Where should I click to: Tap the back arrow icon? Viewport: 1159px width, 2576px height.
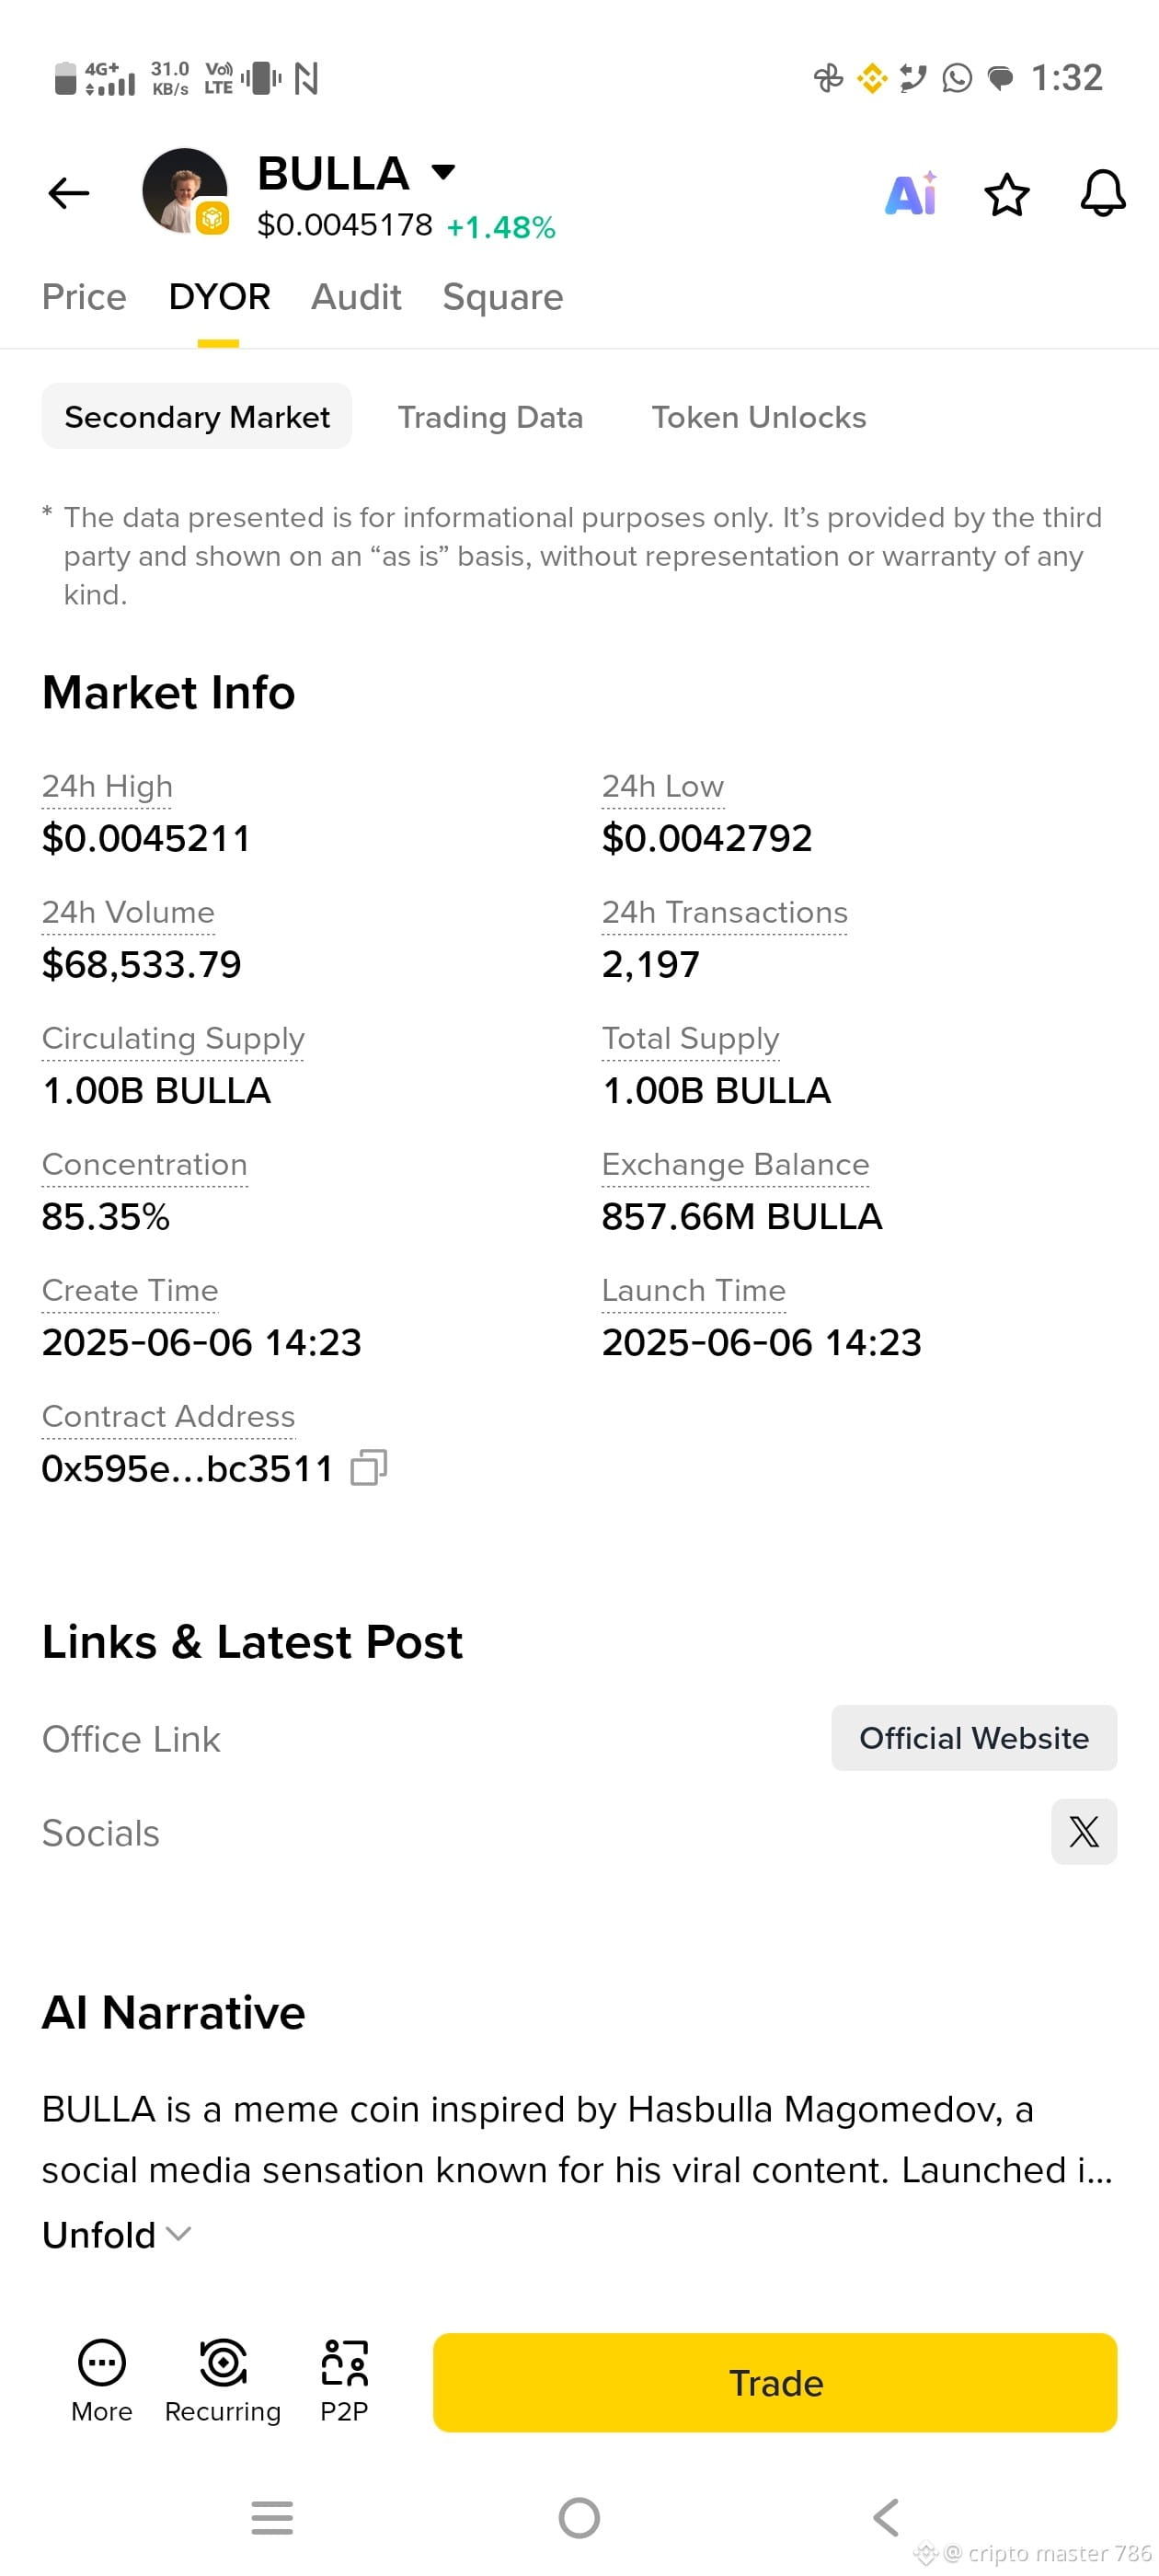coord(69,192)
